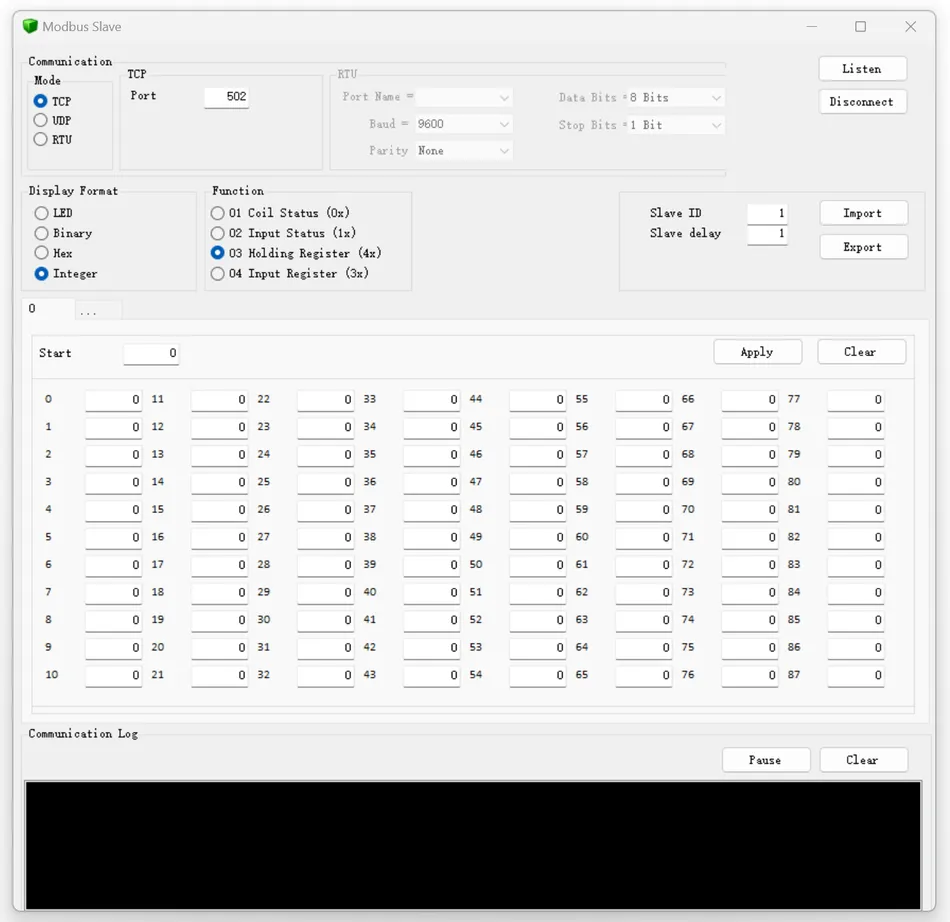Edit register 83 value field
Image resolution: width=950 pixels, height=922 pixels.
[x=855, y=565]
